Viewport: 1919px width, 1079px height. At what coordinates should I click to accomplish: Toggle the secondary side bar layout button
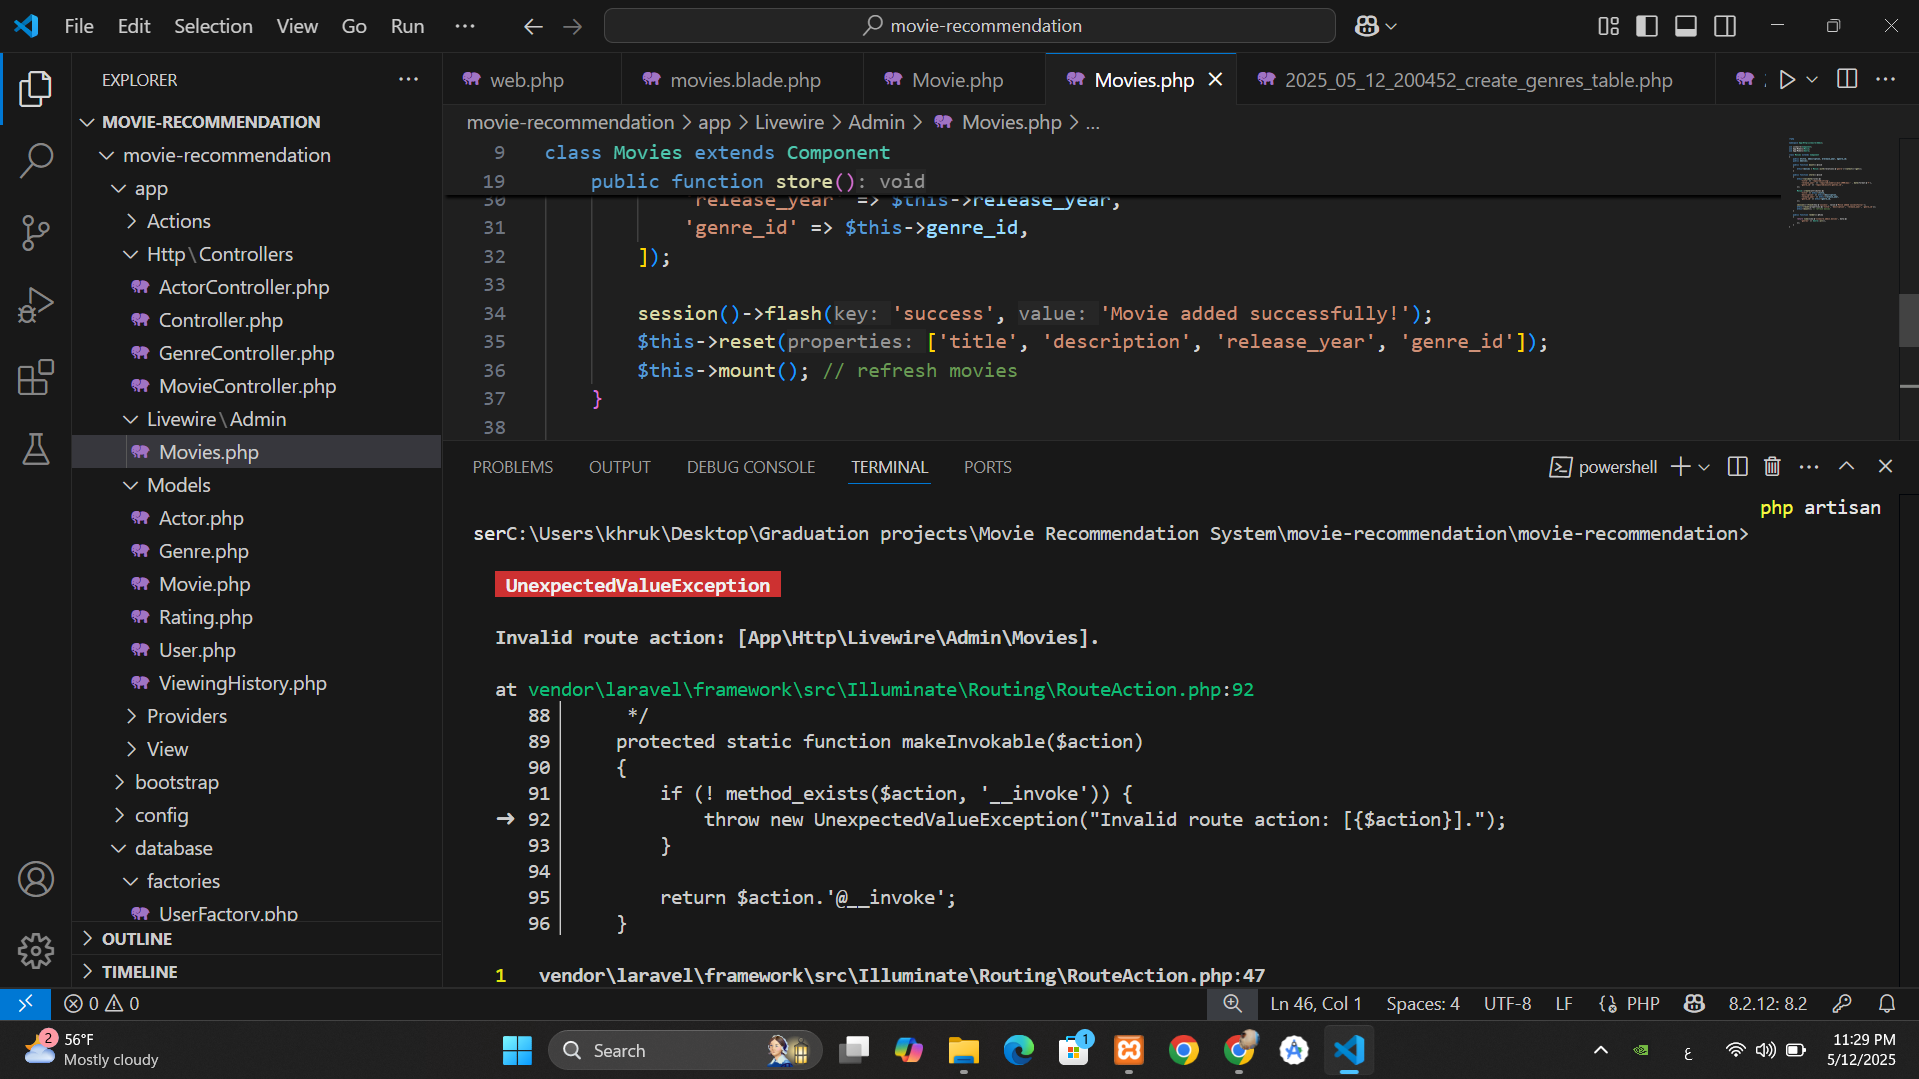(x=1725, y=26)
